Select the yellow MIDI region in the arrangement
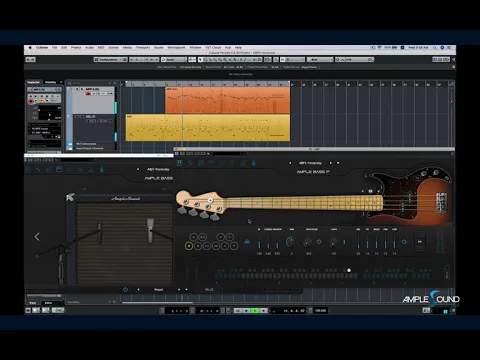The image size is (480, 360). coord(208,128)
